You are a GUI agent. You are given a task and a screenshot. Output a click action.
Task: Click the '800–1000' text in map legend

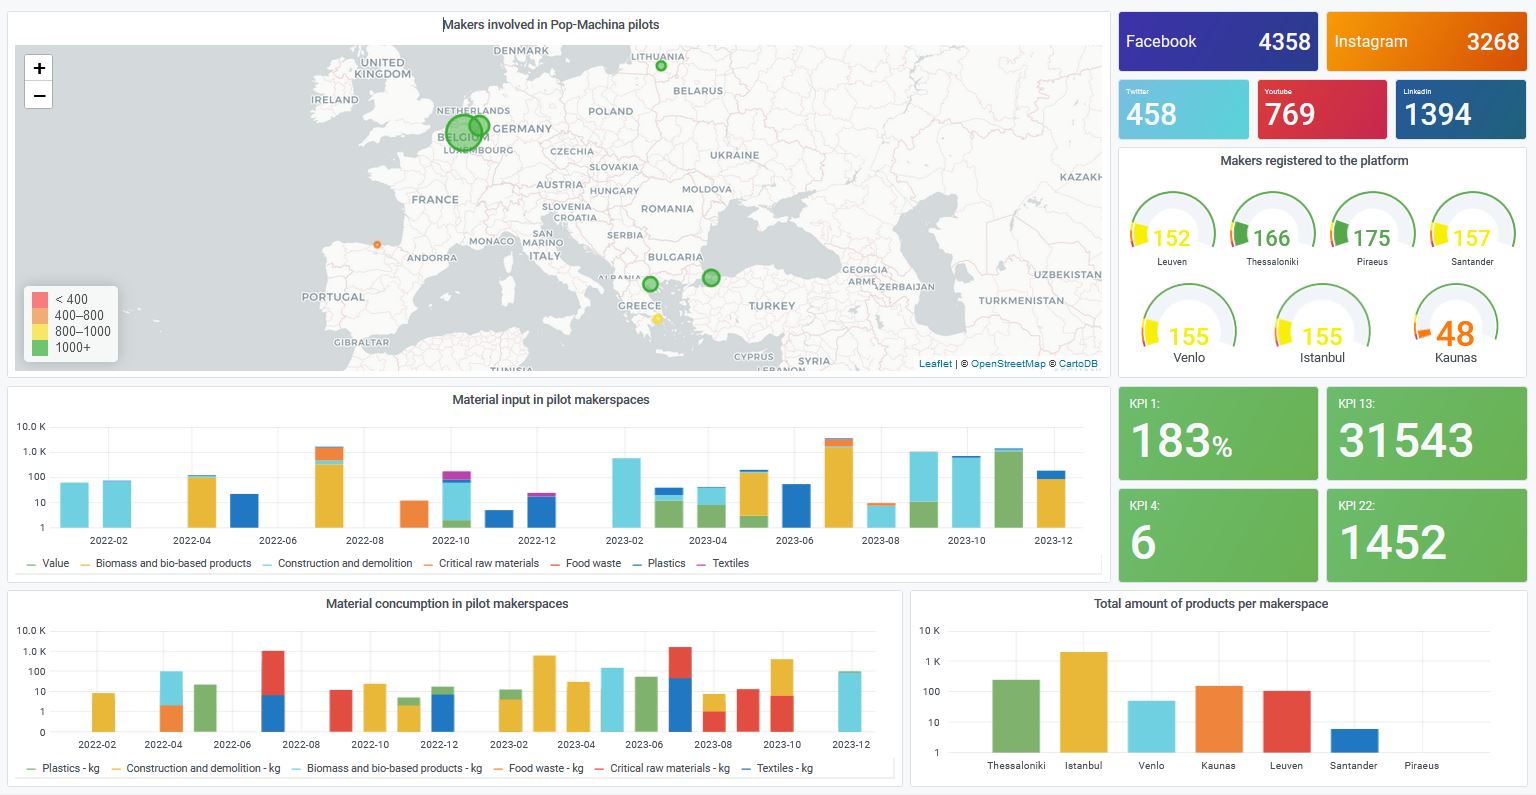(83, 332)
